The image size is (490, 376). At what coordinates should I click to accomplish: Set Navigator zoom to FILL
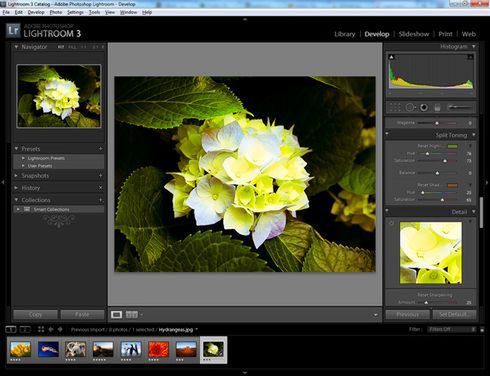pos(72,47)
